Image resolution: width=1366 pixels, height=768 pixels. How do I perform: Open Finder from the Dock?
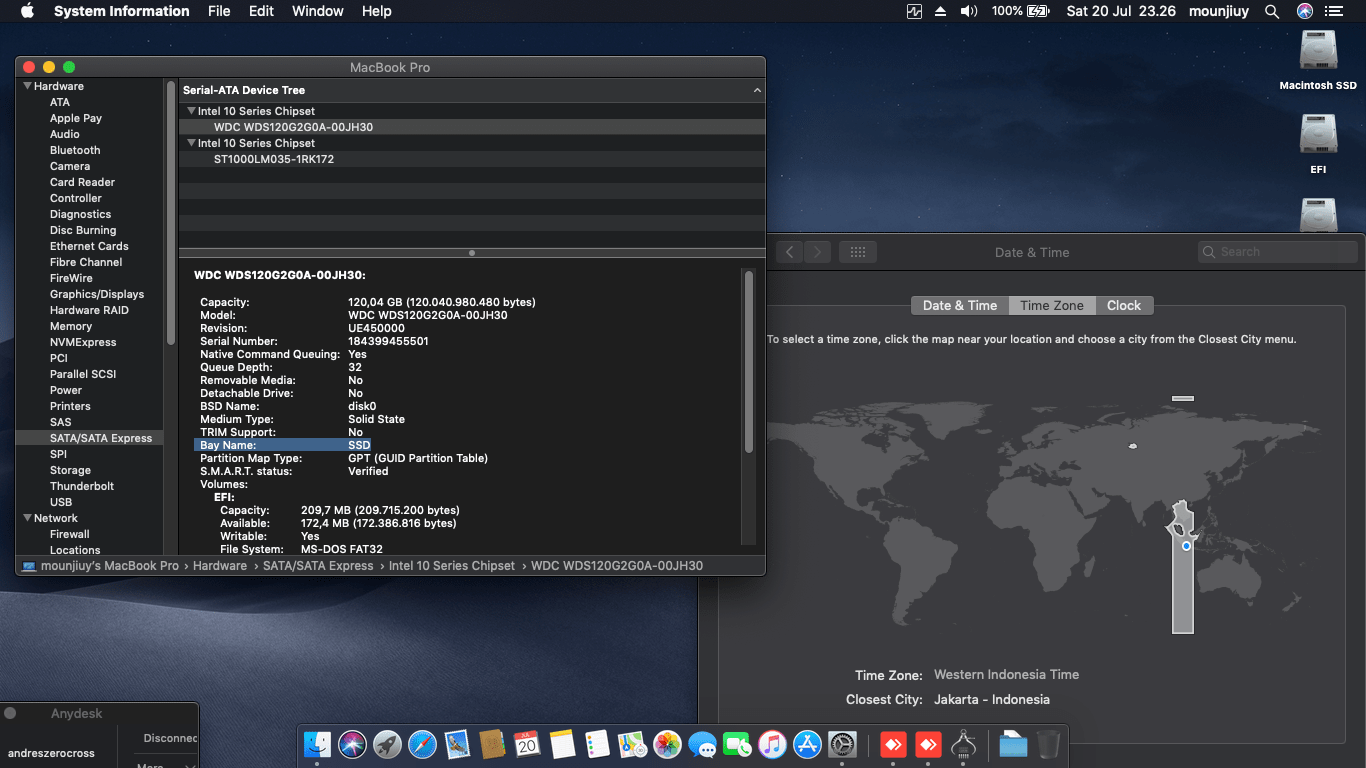click(317, 744)
